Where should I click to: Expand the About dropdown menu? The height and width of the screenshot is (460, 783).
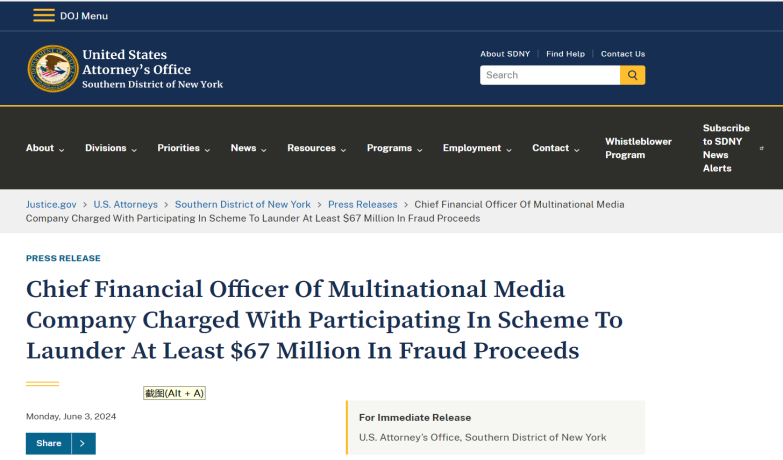click(45, 148)
